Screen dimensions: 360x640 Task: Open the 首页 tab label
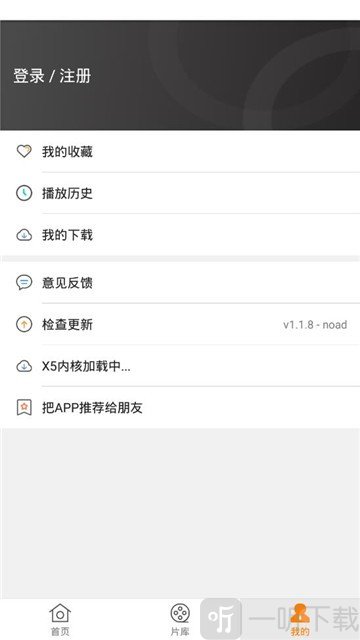[60, 632]
